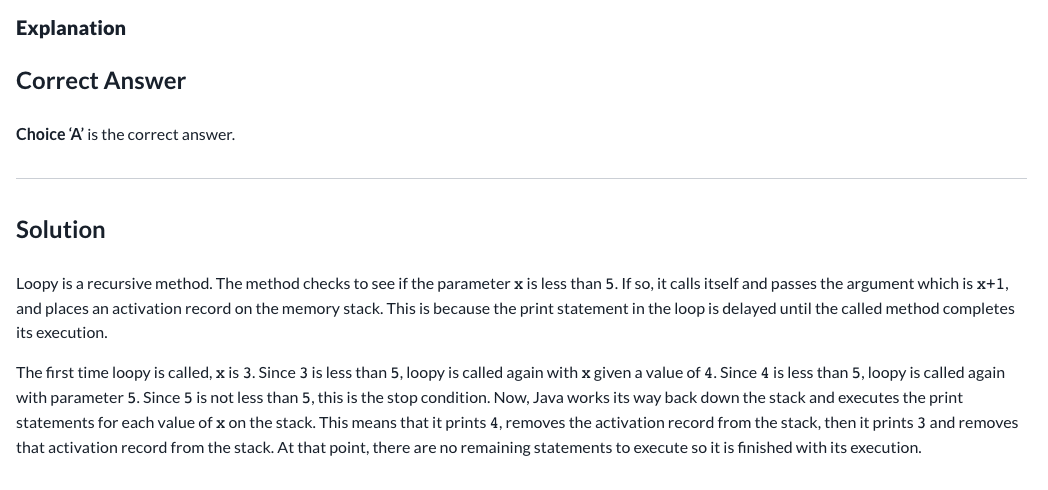Click the monospace x+1 code text
Screen dimensions: 1048x490
pos(991,283)
